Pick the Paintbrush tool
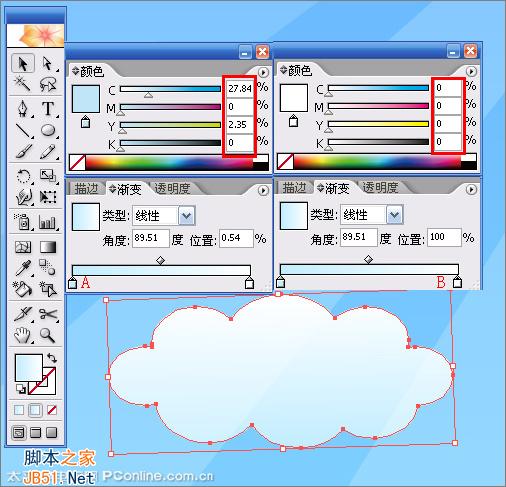Screen dimensions: 506x487 point(23,152)
